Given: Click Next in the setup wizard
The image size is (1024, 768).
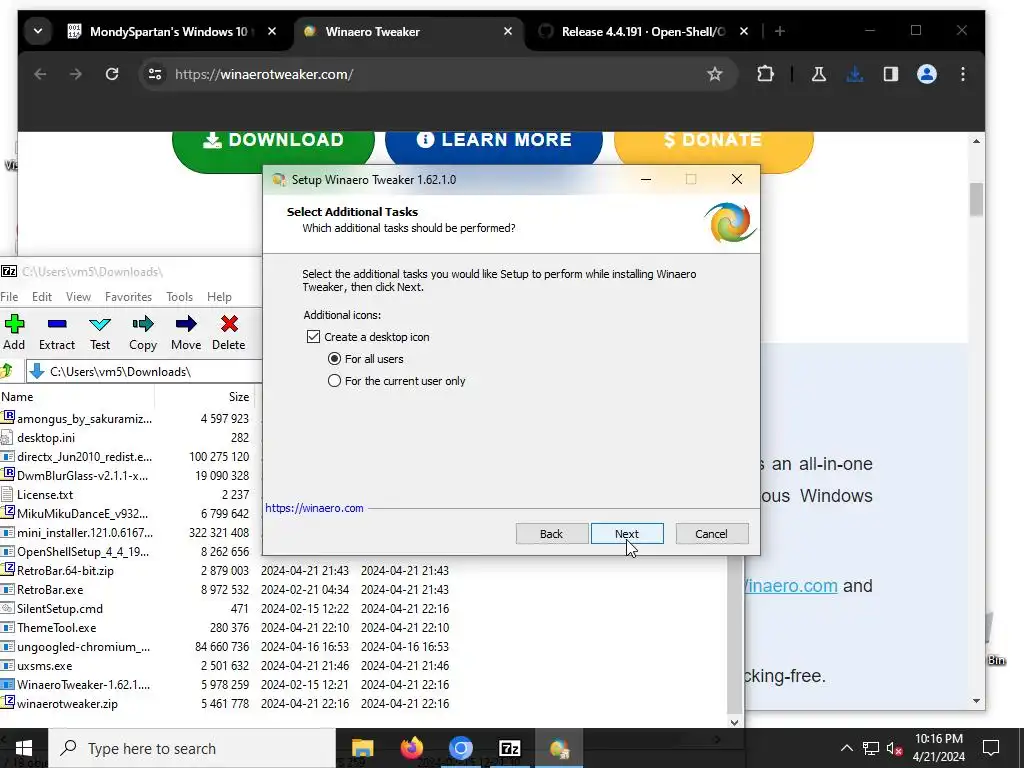Looking at the screenshot, I should [627, 534].
